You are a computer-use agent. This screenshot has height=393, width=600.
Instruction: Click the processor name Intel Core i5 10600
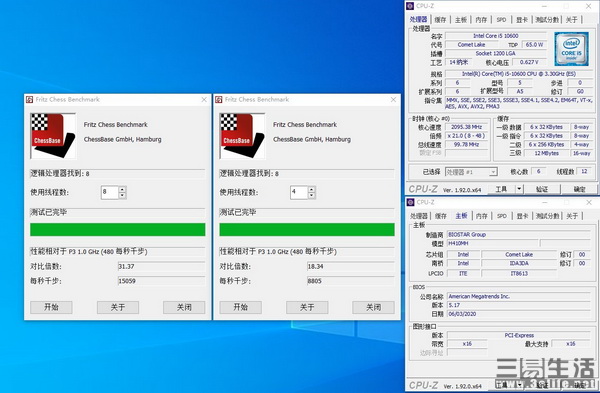tap(496, 36)
